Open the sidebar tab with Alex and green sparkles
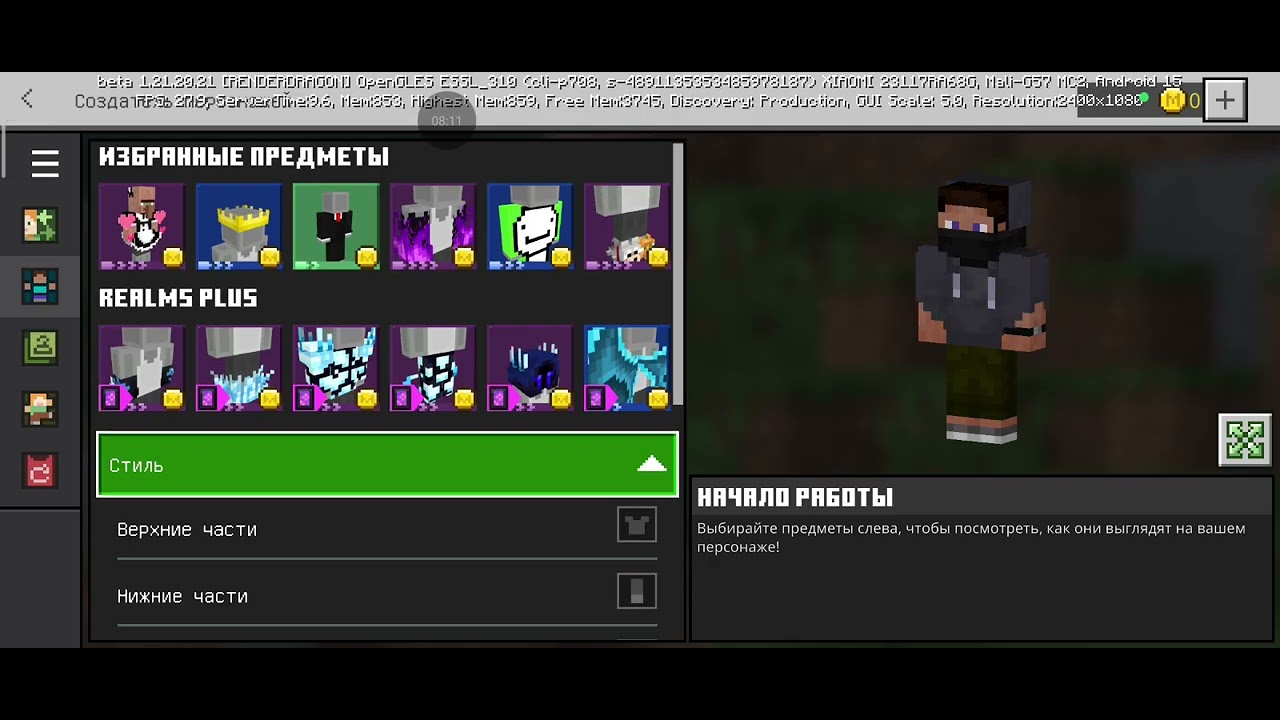Viewport: 1280px width, 720px height. point(41,225)
